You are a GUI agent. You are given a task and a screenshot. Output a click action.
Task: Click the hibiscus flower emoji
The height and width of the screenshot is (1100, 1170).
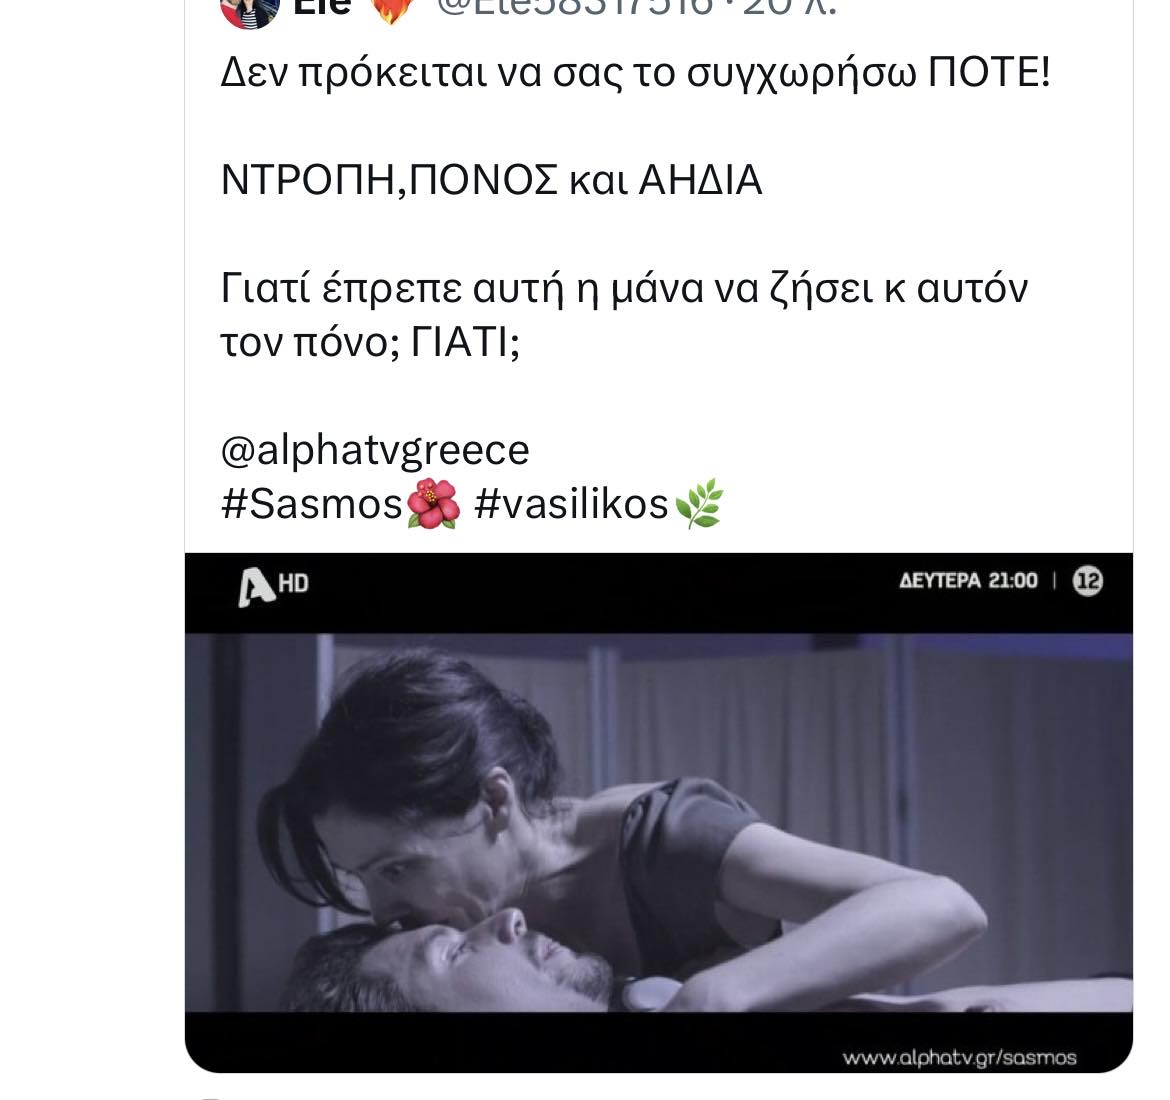pyautogui.click(x=433, y=504)
